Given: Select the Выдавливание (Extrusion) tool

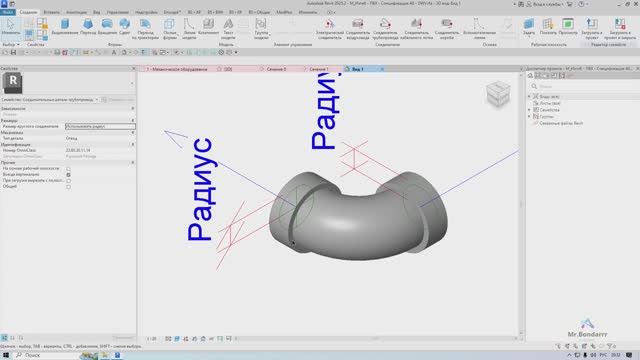Looking at the screenshot, I should [64, 27].
